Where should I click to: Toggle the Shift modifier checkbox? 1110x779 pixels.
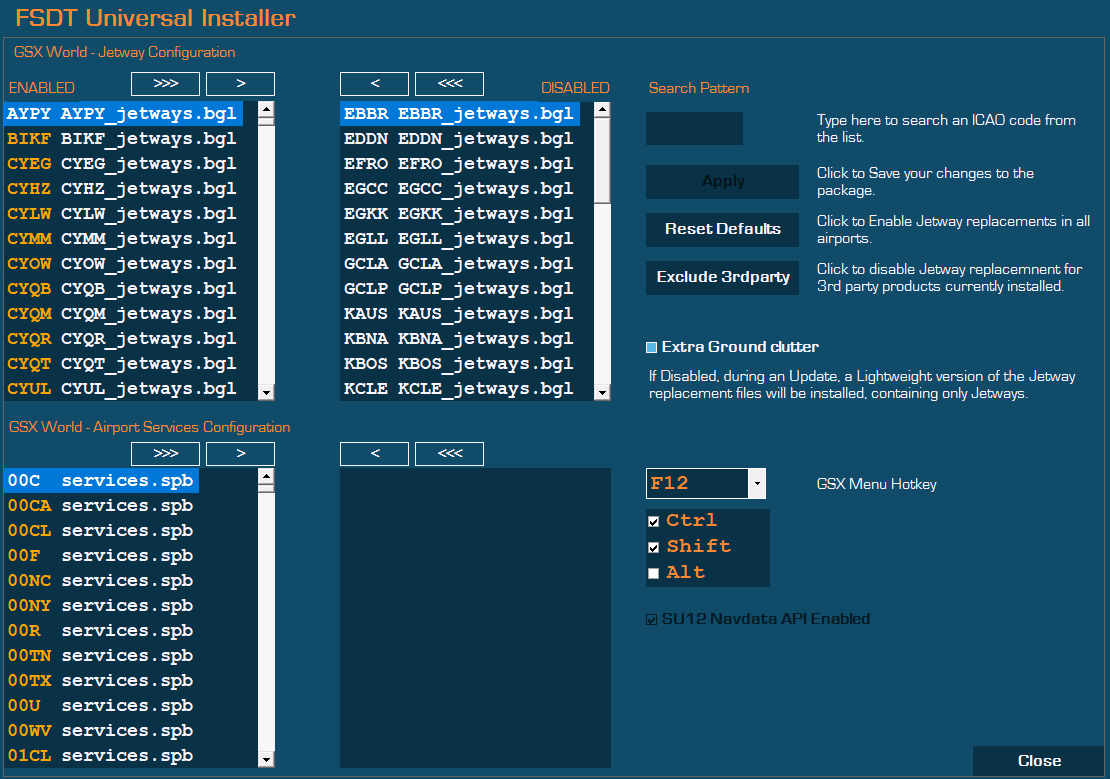point(653,547)
